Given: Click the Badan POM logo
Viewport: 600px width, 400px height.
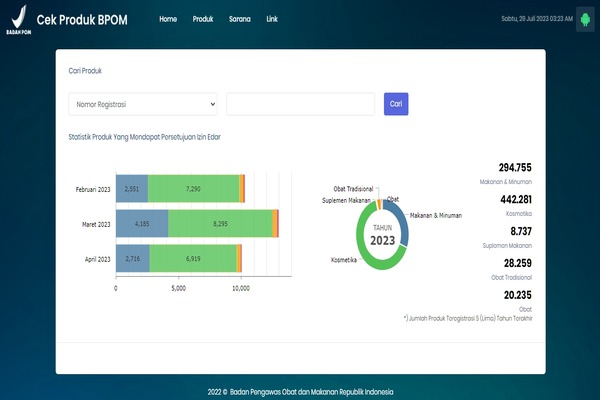Looking at the screenshot, I should tap(18, 20).
